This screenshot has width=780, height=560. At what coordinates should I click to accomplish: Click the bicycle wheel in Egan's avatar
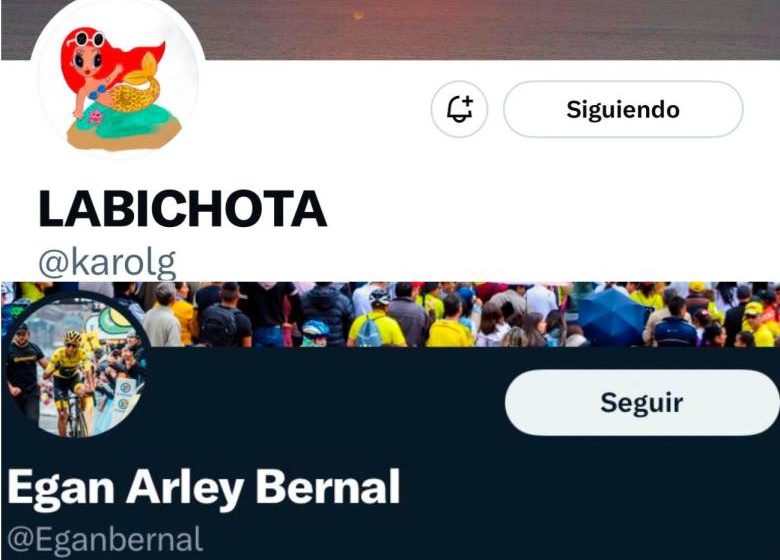point(77,419)
